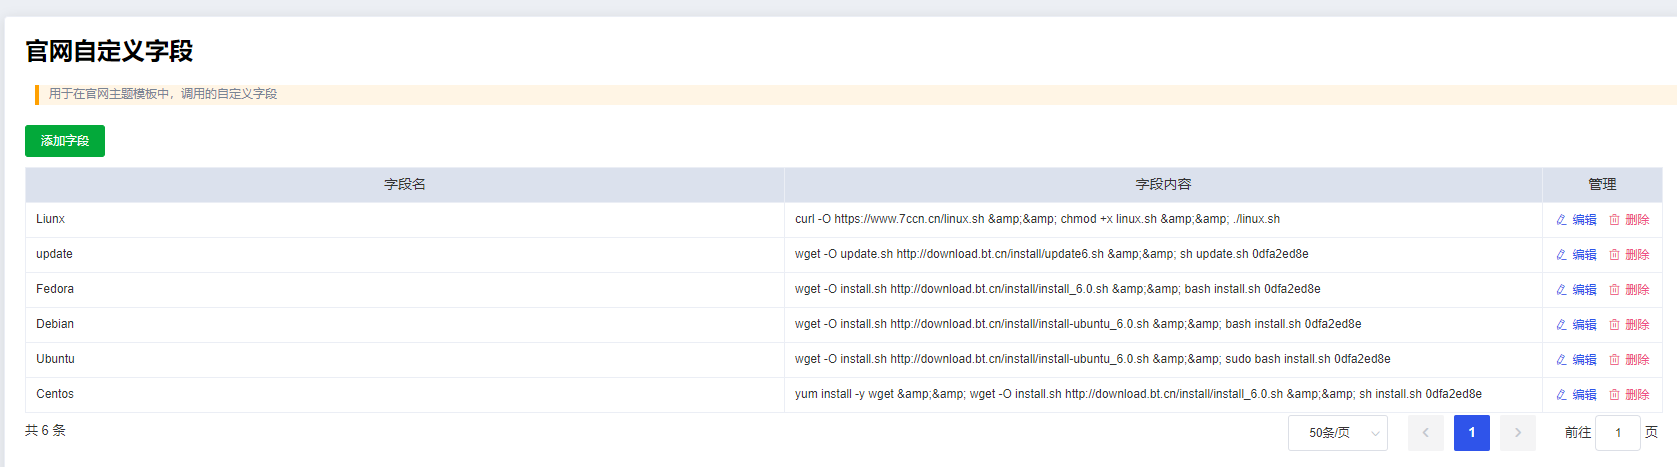The width and height of the screenshot is (1677, 467).
Task: Click Debian's install-ubuntu_6.0.sh command content
Action: coord(1078,324)
